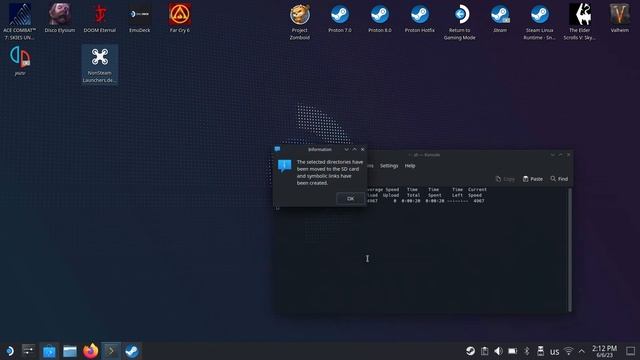Switch the US keyboard layout indicator
The height and width of the screenshot is (360, 640).
tap(554, 352)
